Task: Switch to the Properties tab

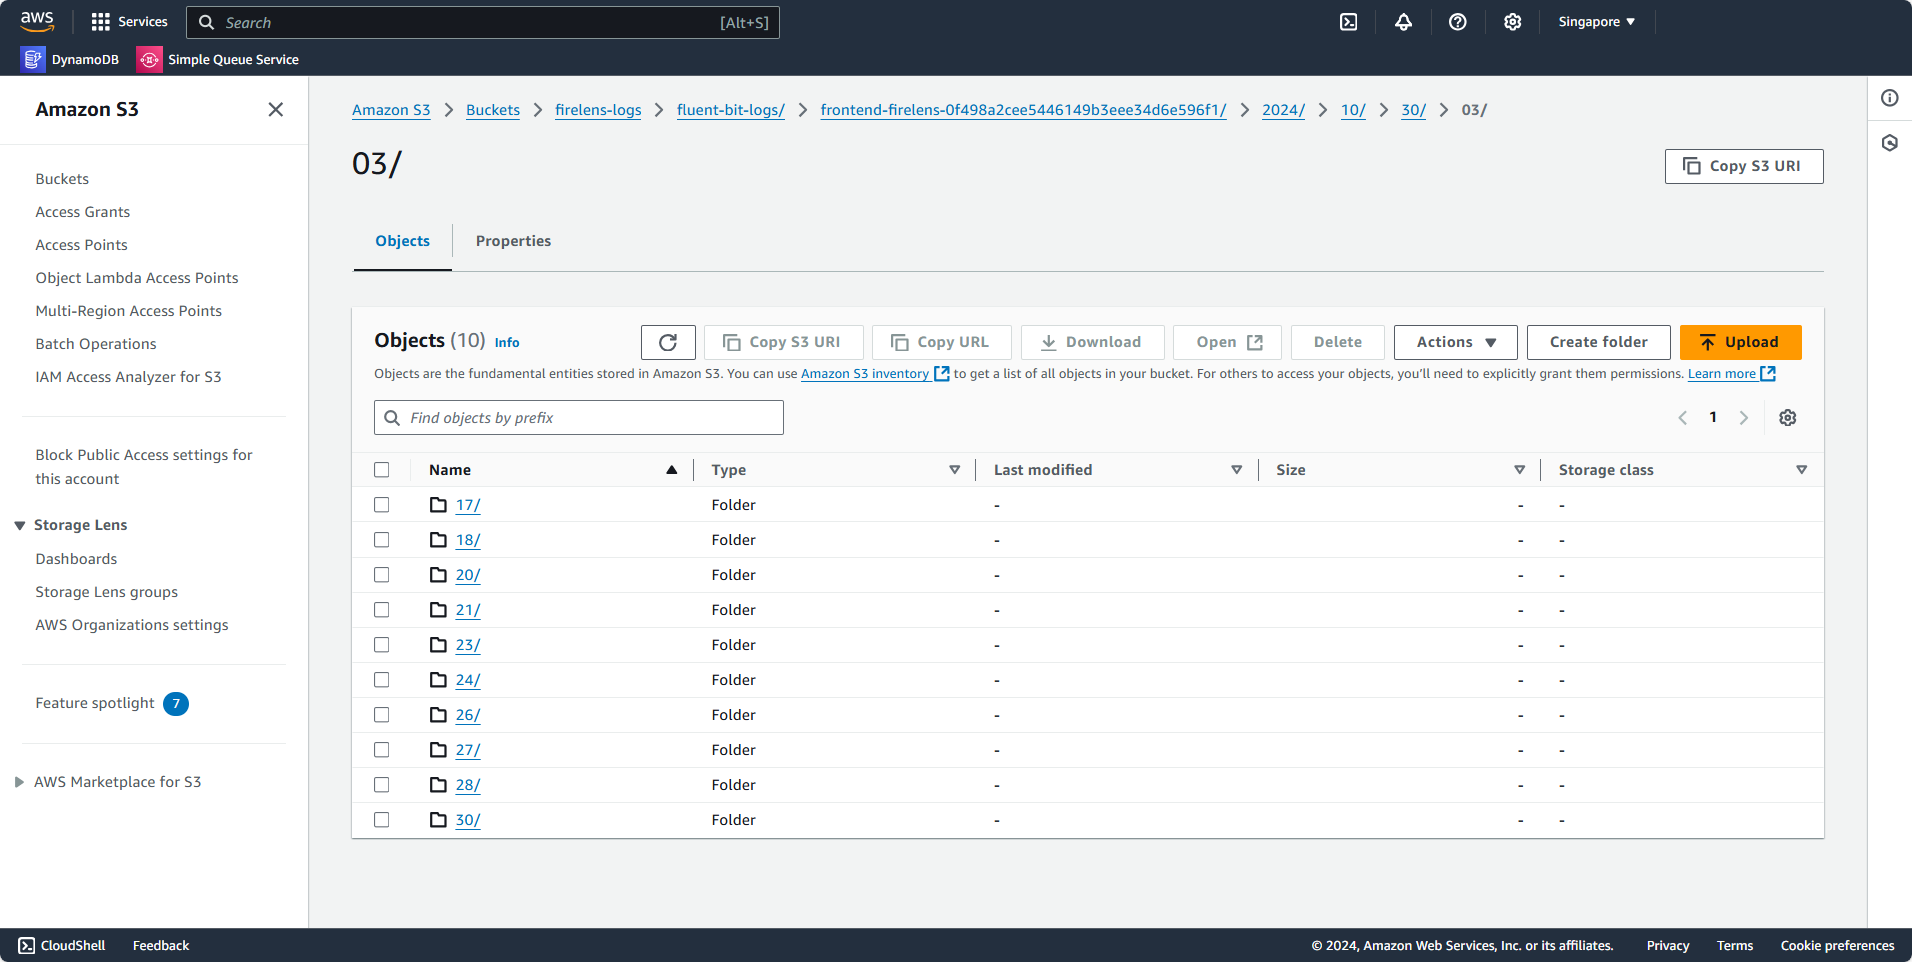Action: pos(513,241)
